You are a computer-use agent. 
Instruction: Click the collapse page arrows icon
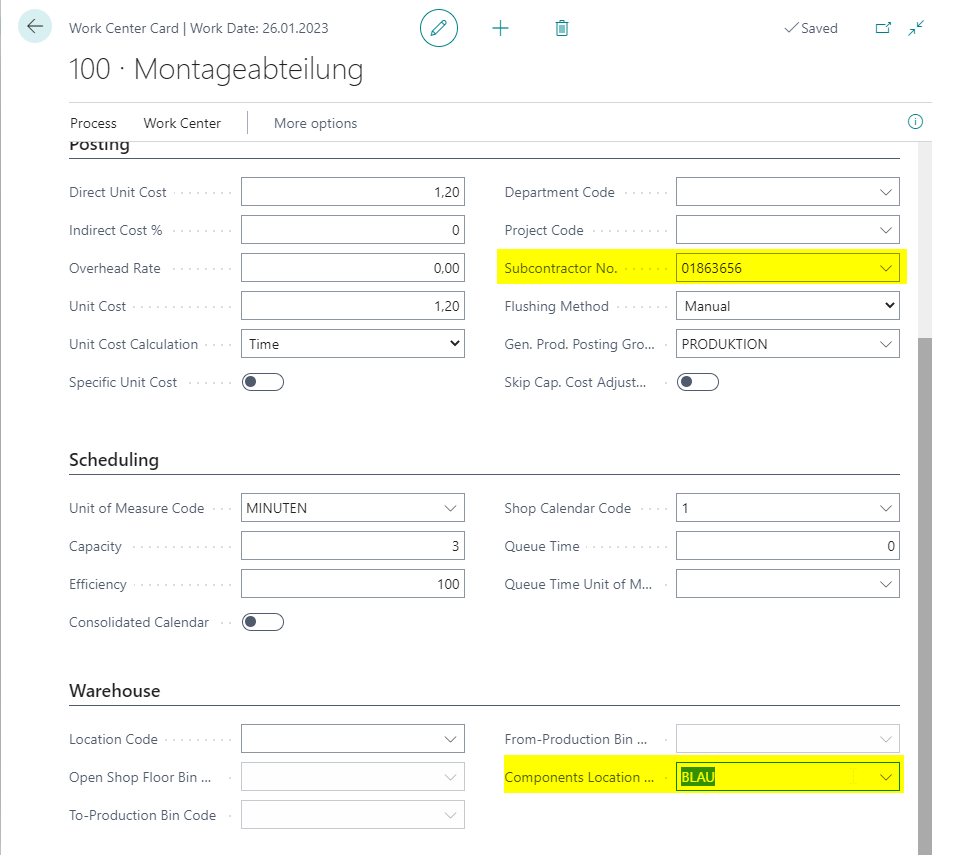coord(915,28)
